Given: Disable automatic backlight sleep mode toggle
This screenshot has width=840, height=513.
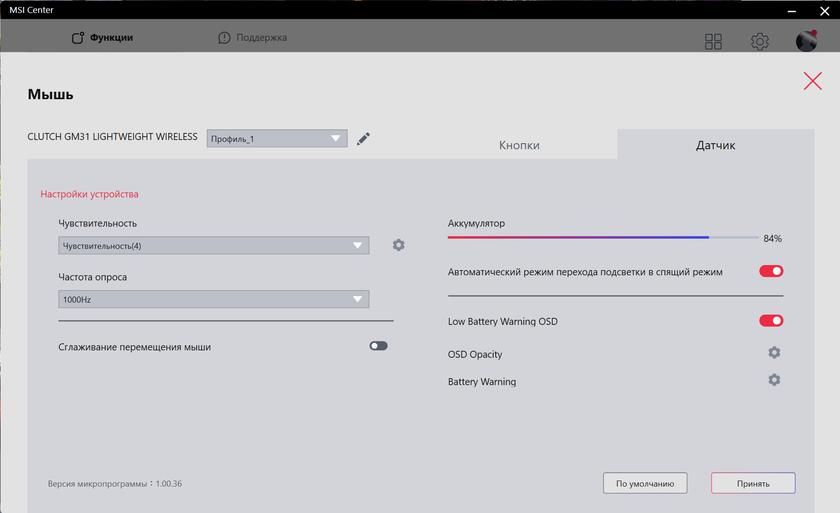Looking at the screenshot, I should tap(771, 271).
